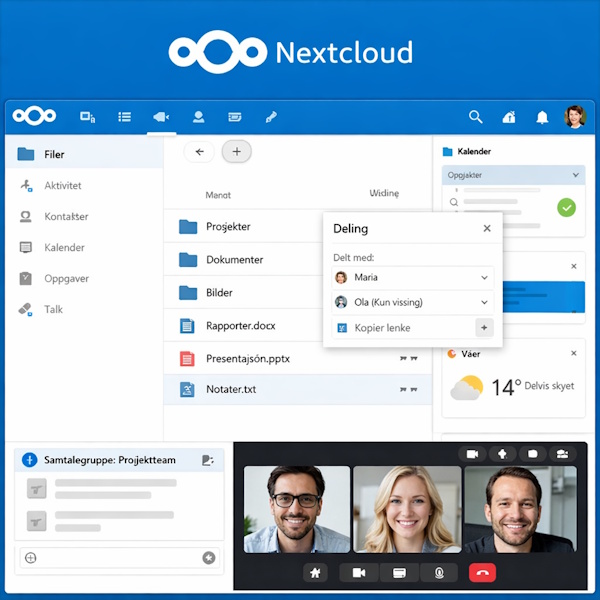600x600 pixels.
Task: Open the Files app icon in the top bar
Action: pyautogui.click(x=87, y=117)
